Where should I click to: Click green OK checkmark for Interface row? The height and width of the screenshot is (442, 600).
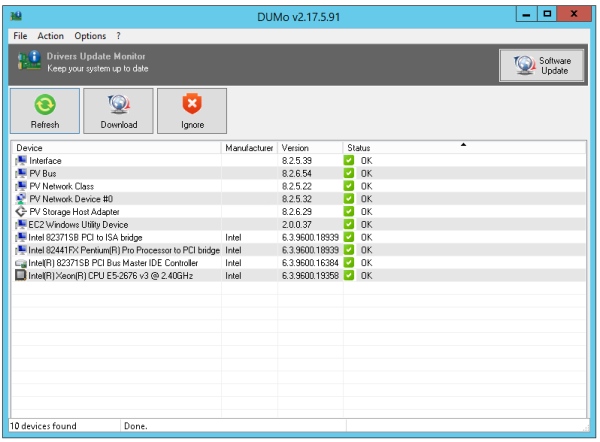pyautogui.click(x=349, y=161)
